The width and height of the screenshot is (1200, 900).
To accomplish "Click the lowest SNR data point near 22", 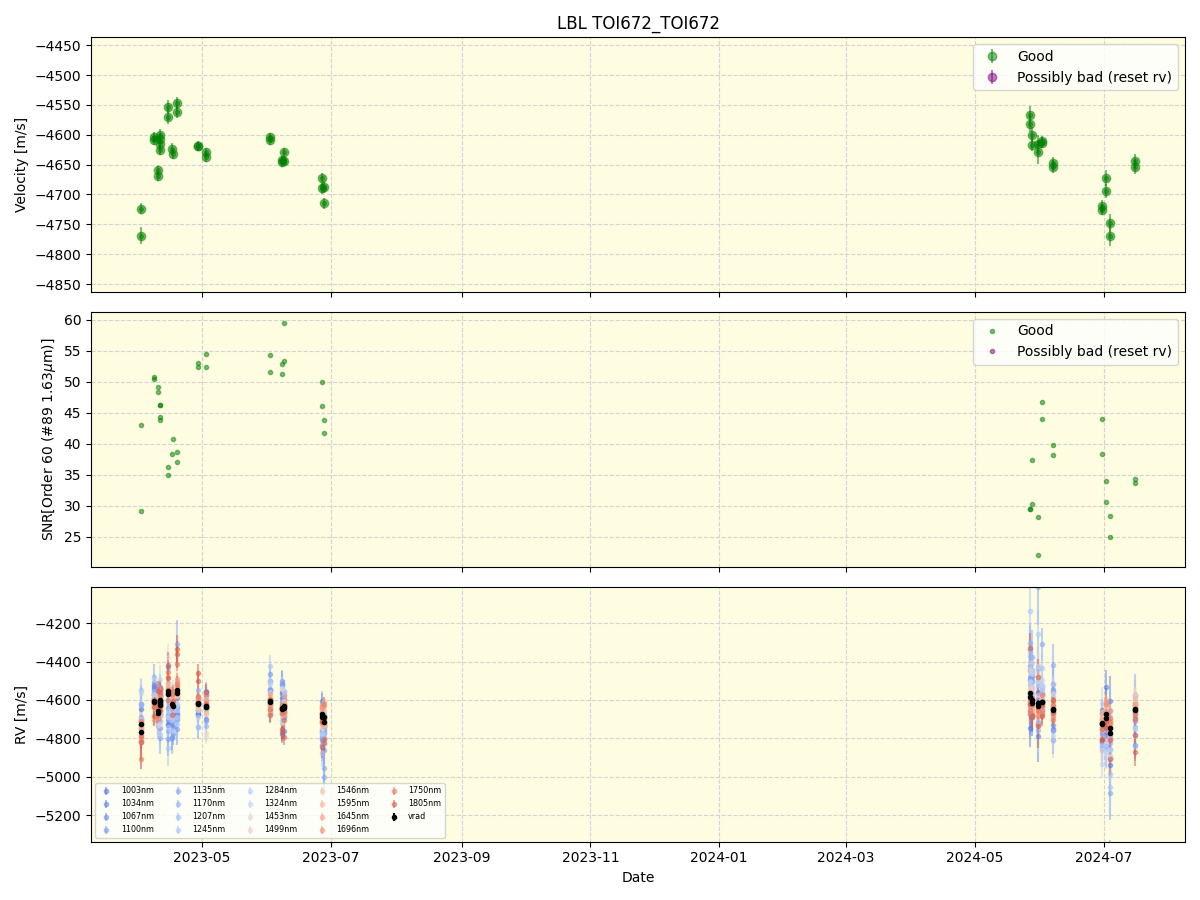I will click(1038, 555).
